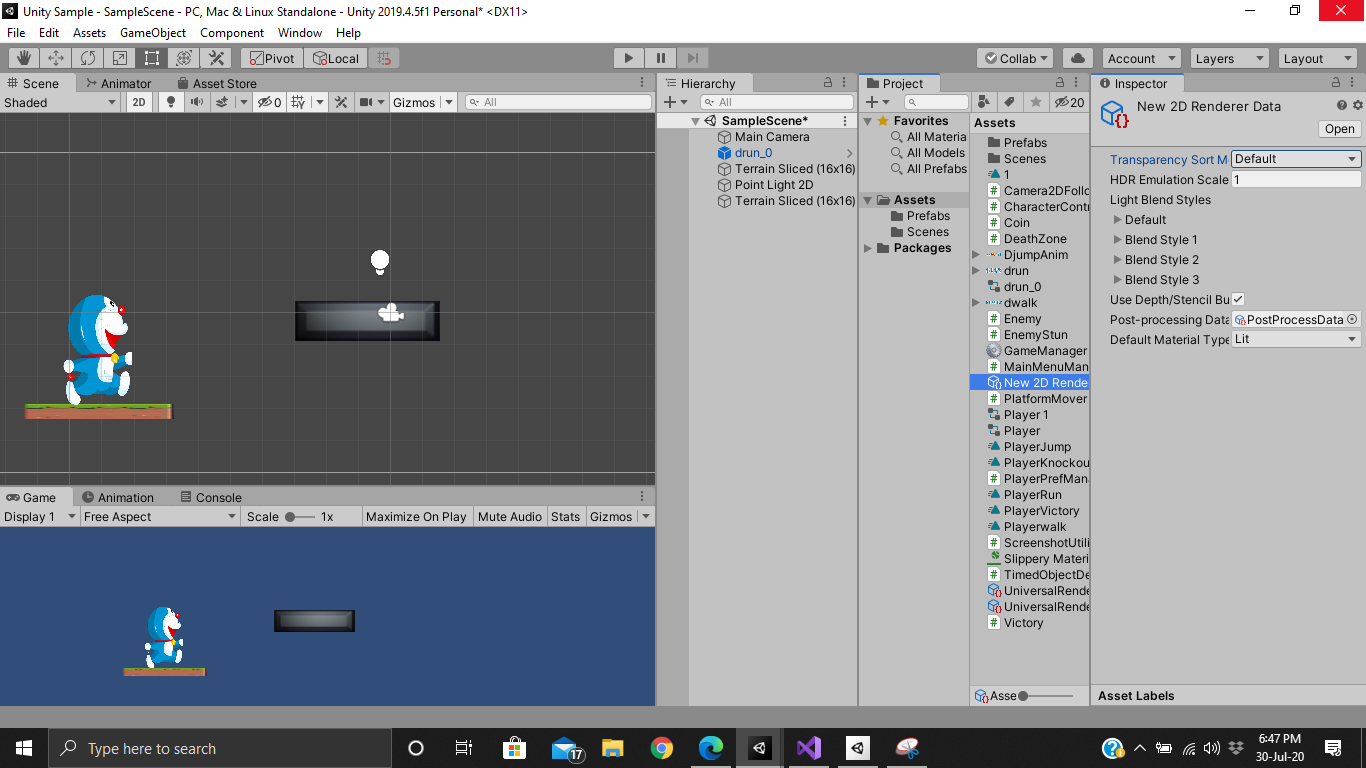Open Account dropdown
The height and width of the screenshot is (768, 1366).
1141,58
